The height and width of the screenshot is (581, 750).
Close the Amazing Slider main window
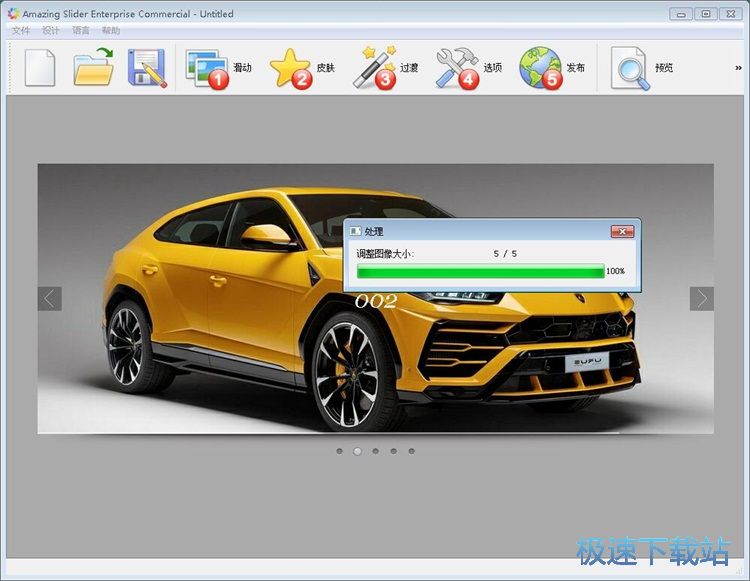click(731, 14)
